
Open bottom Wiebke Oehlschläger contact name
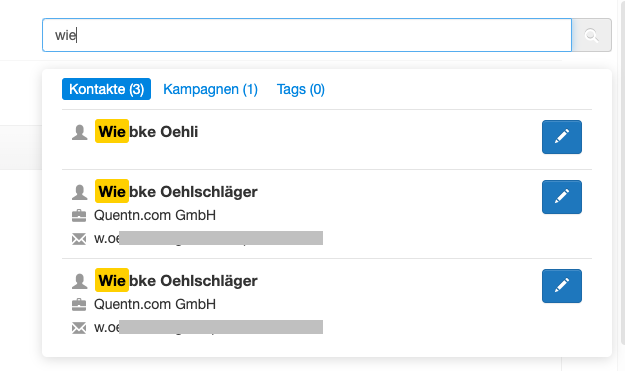pyautogui.click(x=176, y=281)
